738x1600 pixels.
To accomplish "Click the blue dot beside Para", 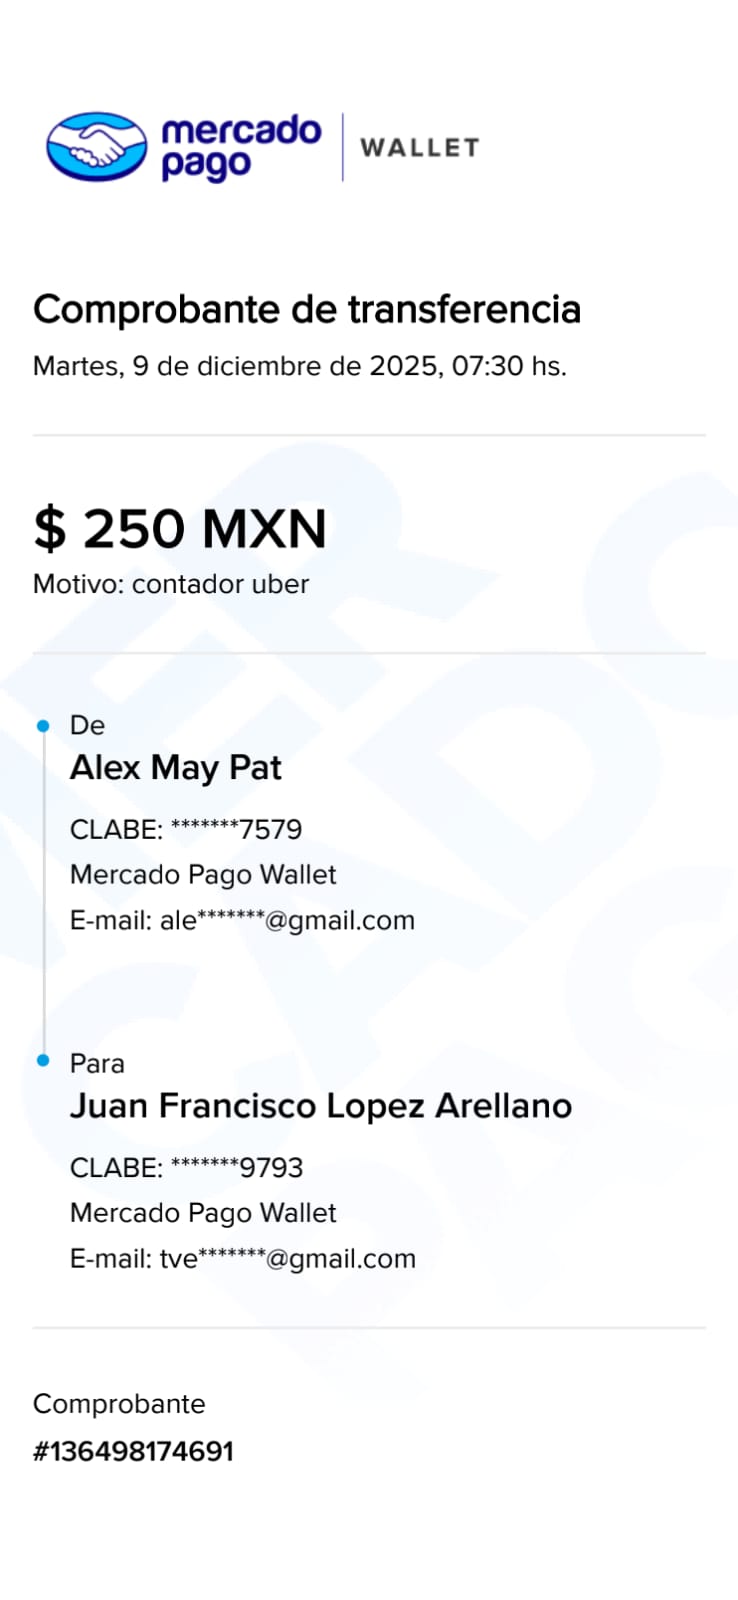I will (43, 1060).
